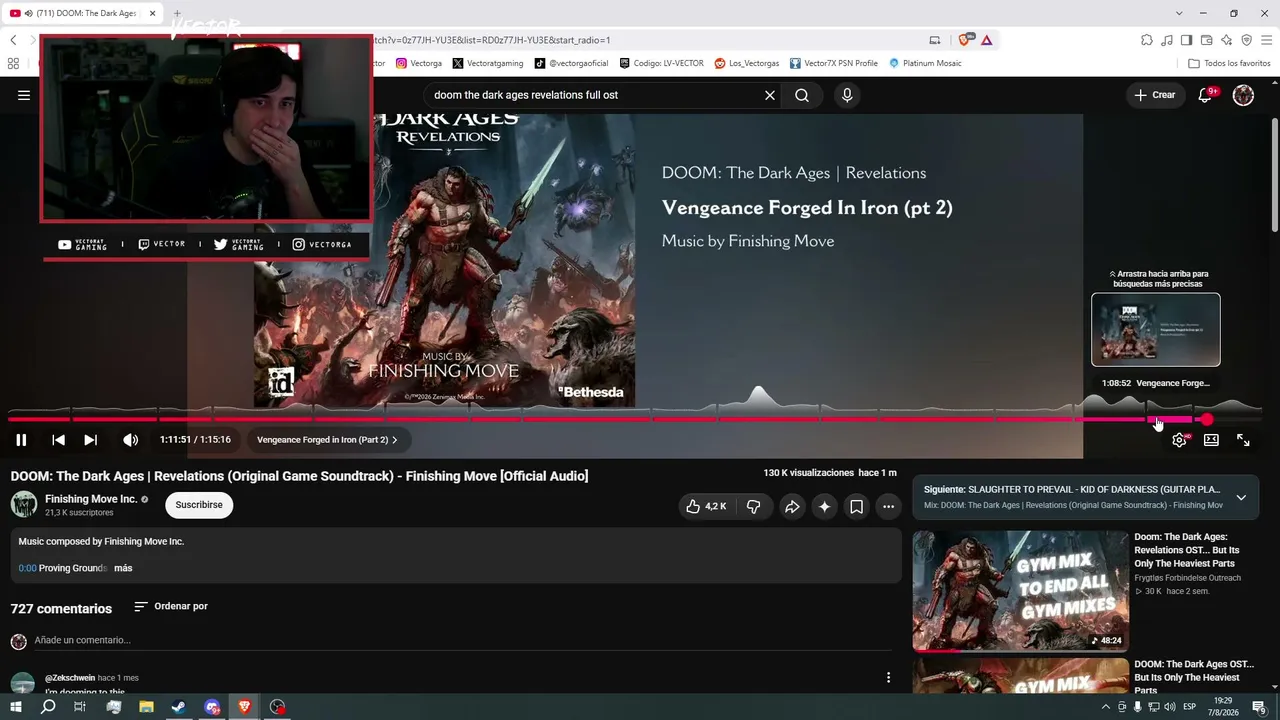
Task: Open the YouTube account avatar menu
Action: tap(1243, 95)
